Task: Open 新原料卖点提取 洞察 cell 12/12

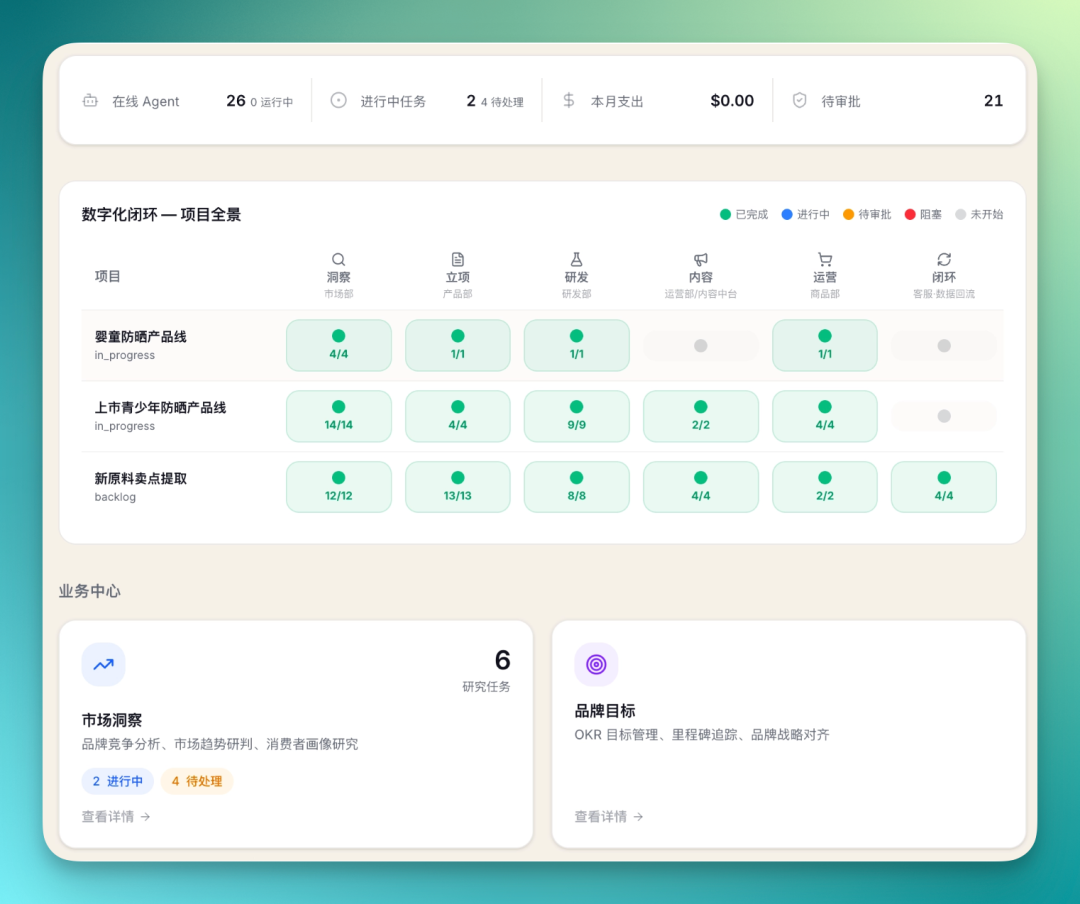Action: click(x=339, y=487)
